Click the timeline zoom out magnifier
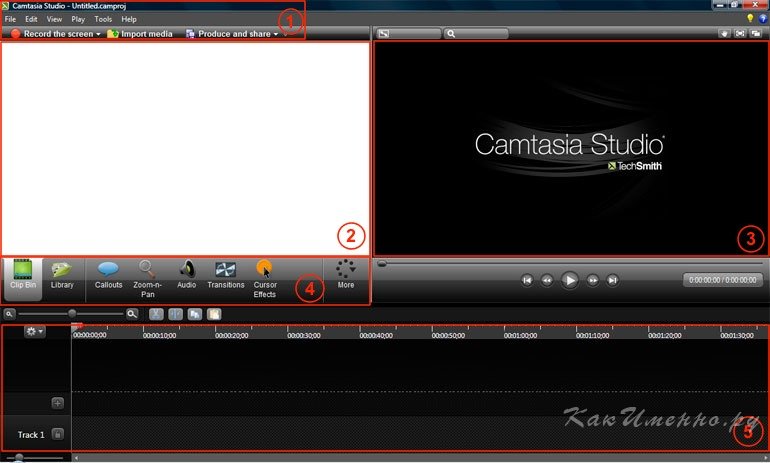 click(x=9, y=314)
